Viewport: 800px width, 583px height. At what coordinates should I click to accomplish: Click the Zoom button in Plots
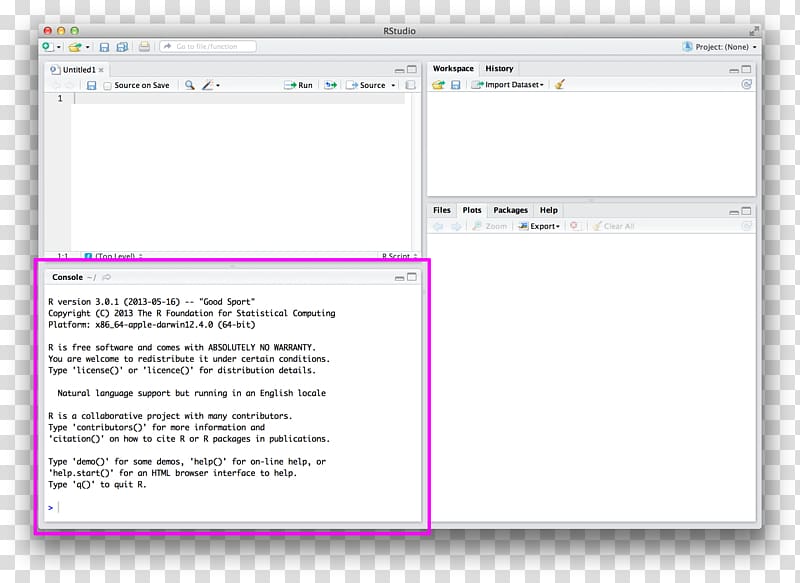pos(490,226)
